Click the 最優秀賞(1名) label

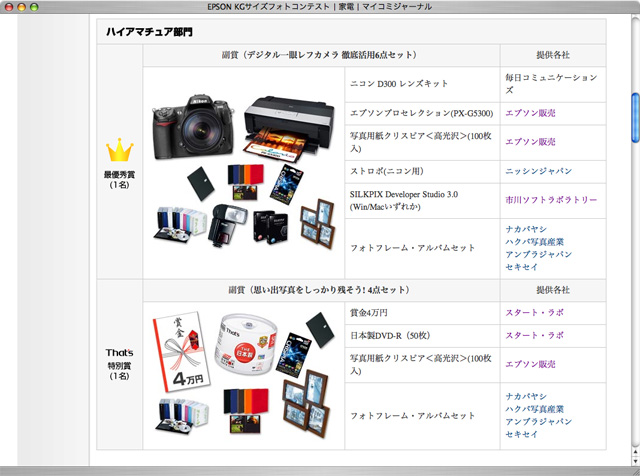(x=119, y=180)
